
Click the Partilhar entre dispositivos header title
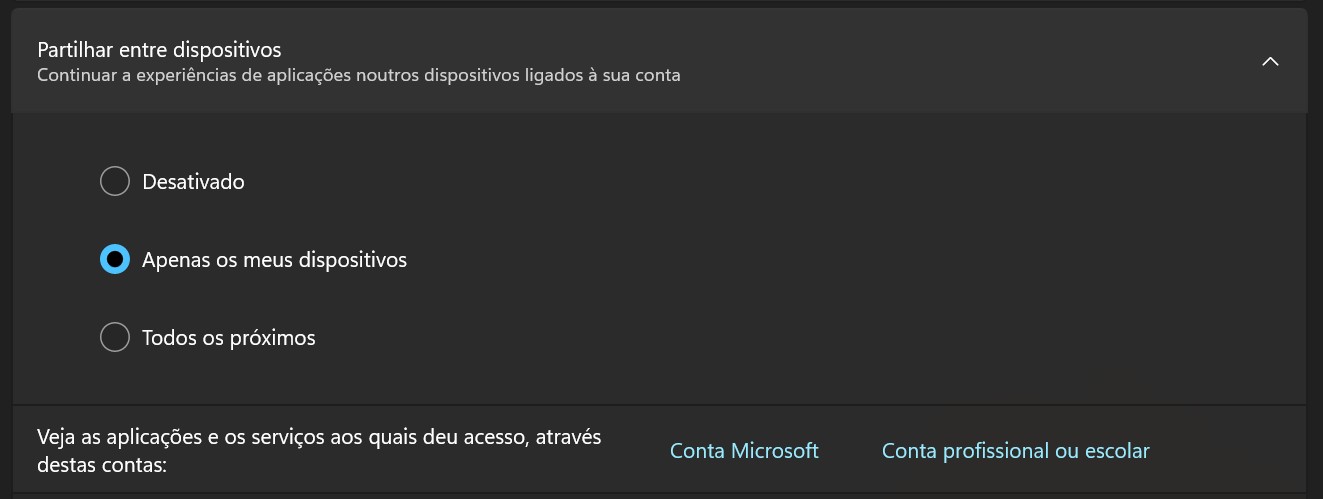pyautogui.click(x=159, y=49)
